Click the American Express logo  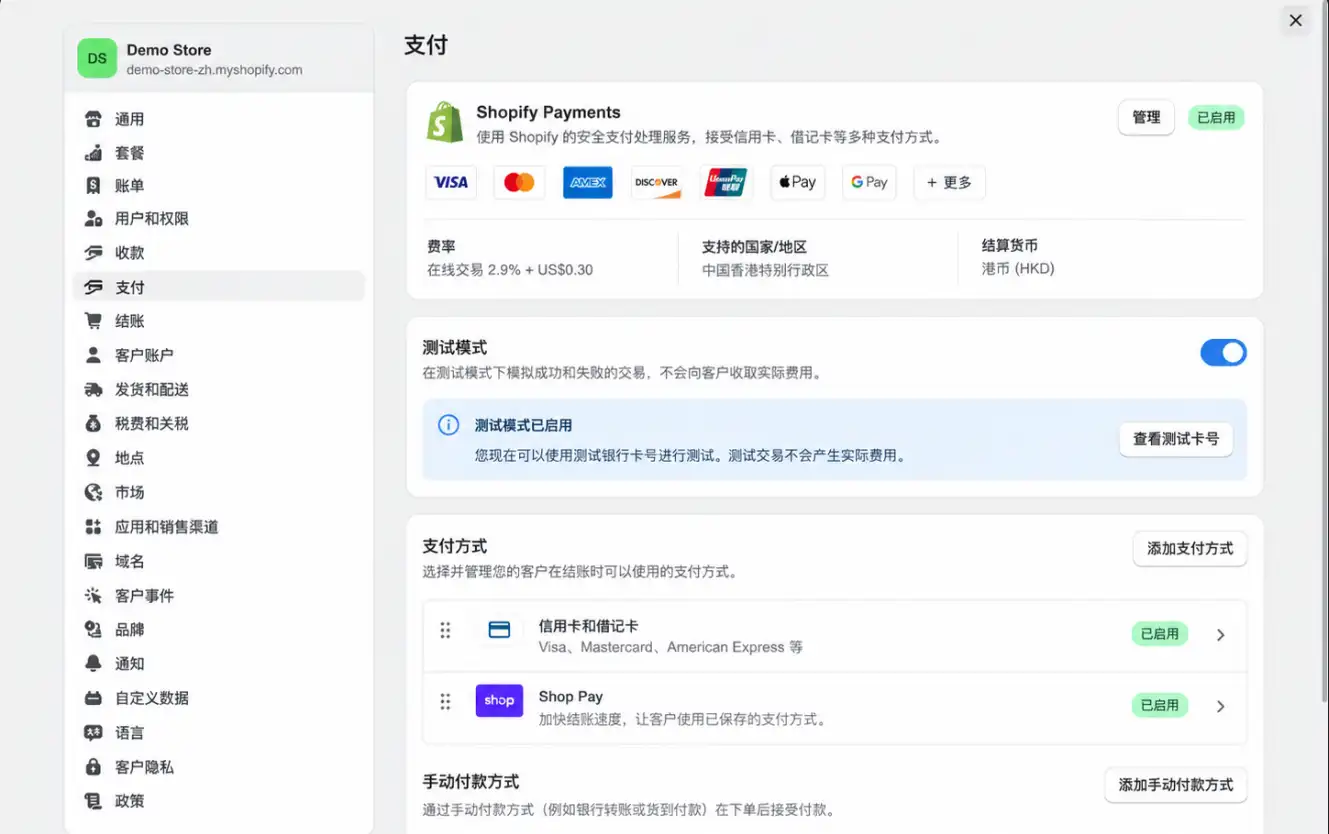pyautogui.click(x=588, y=182)
